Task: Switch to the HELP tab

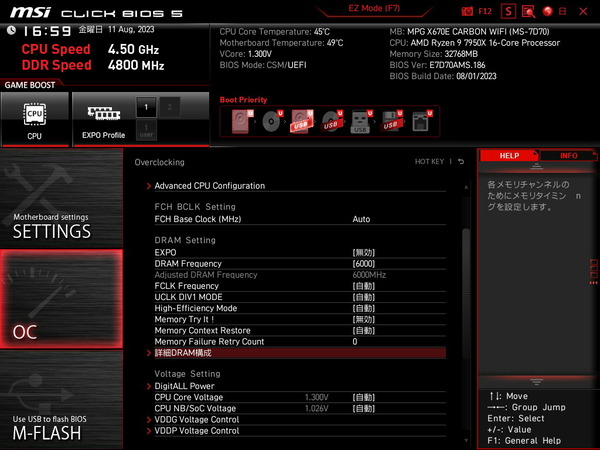Action: [509, 156]
